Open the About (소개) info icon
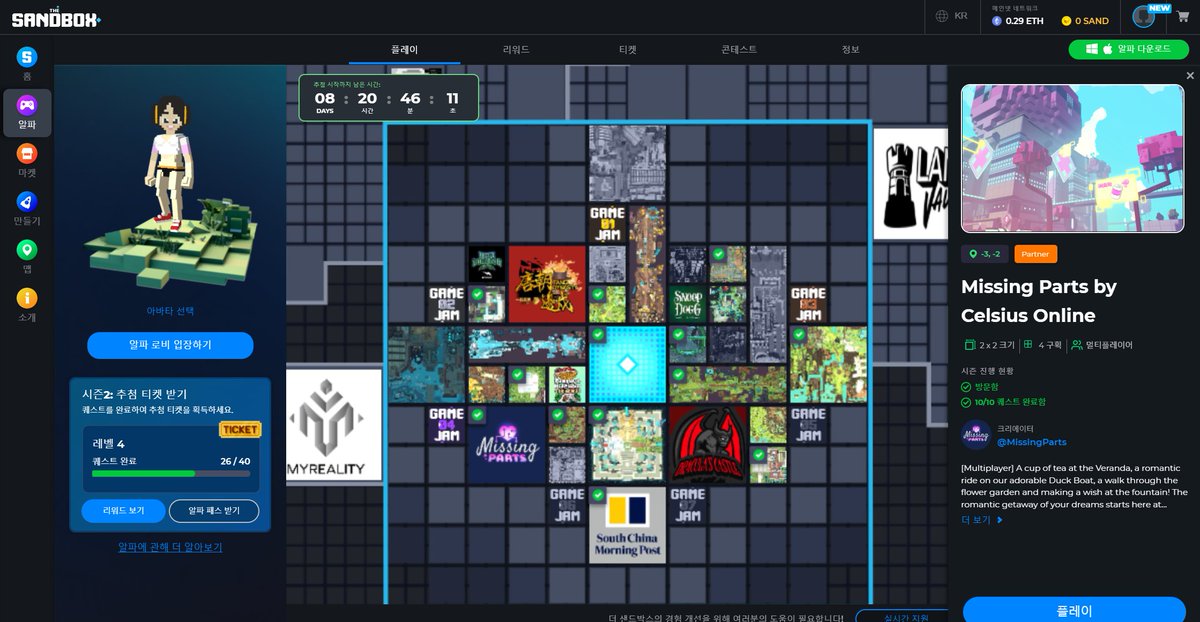The width and height of the screenshot is (1200, 622). coord(27,297)
